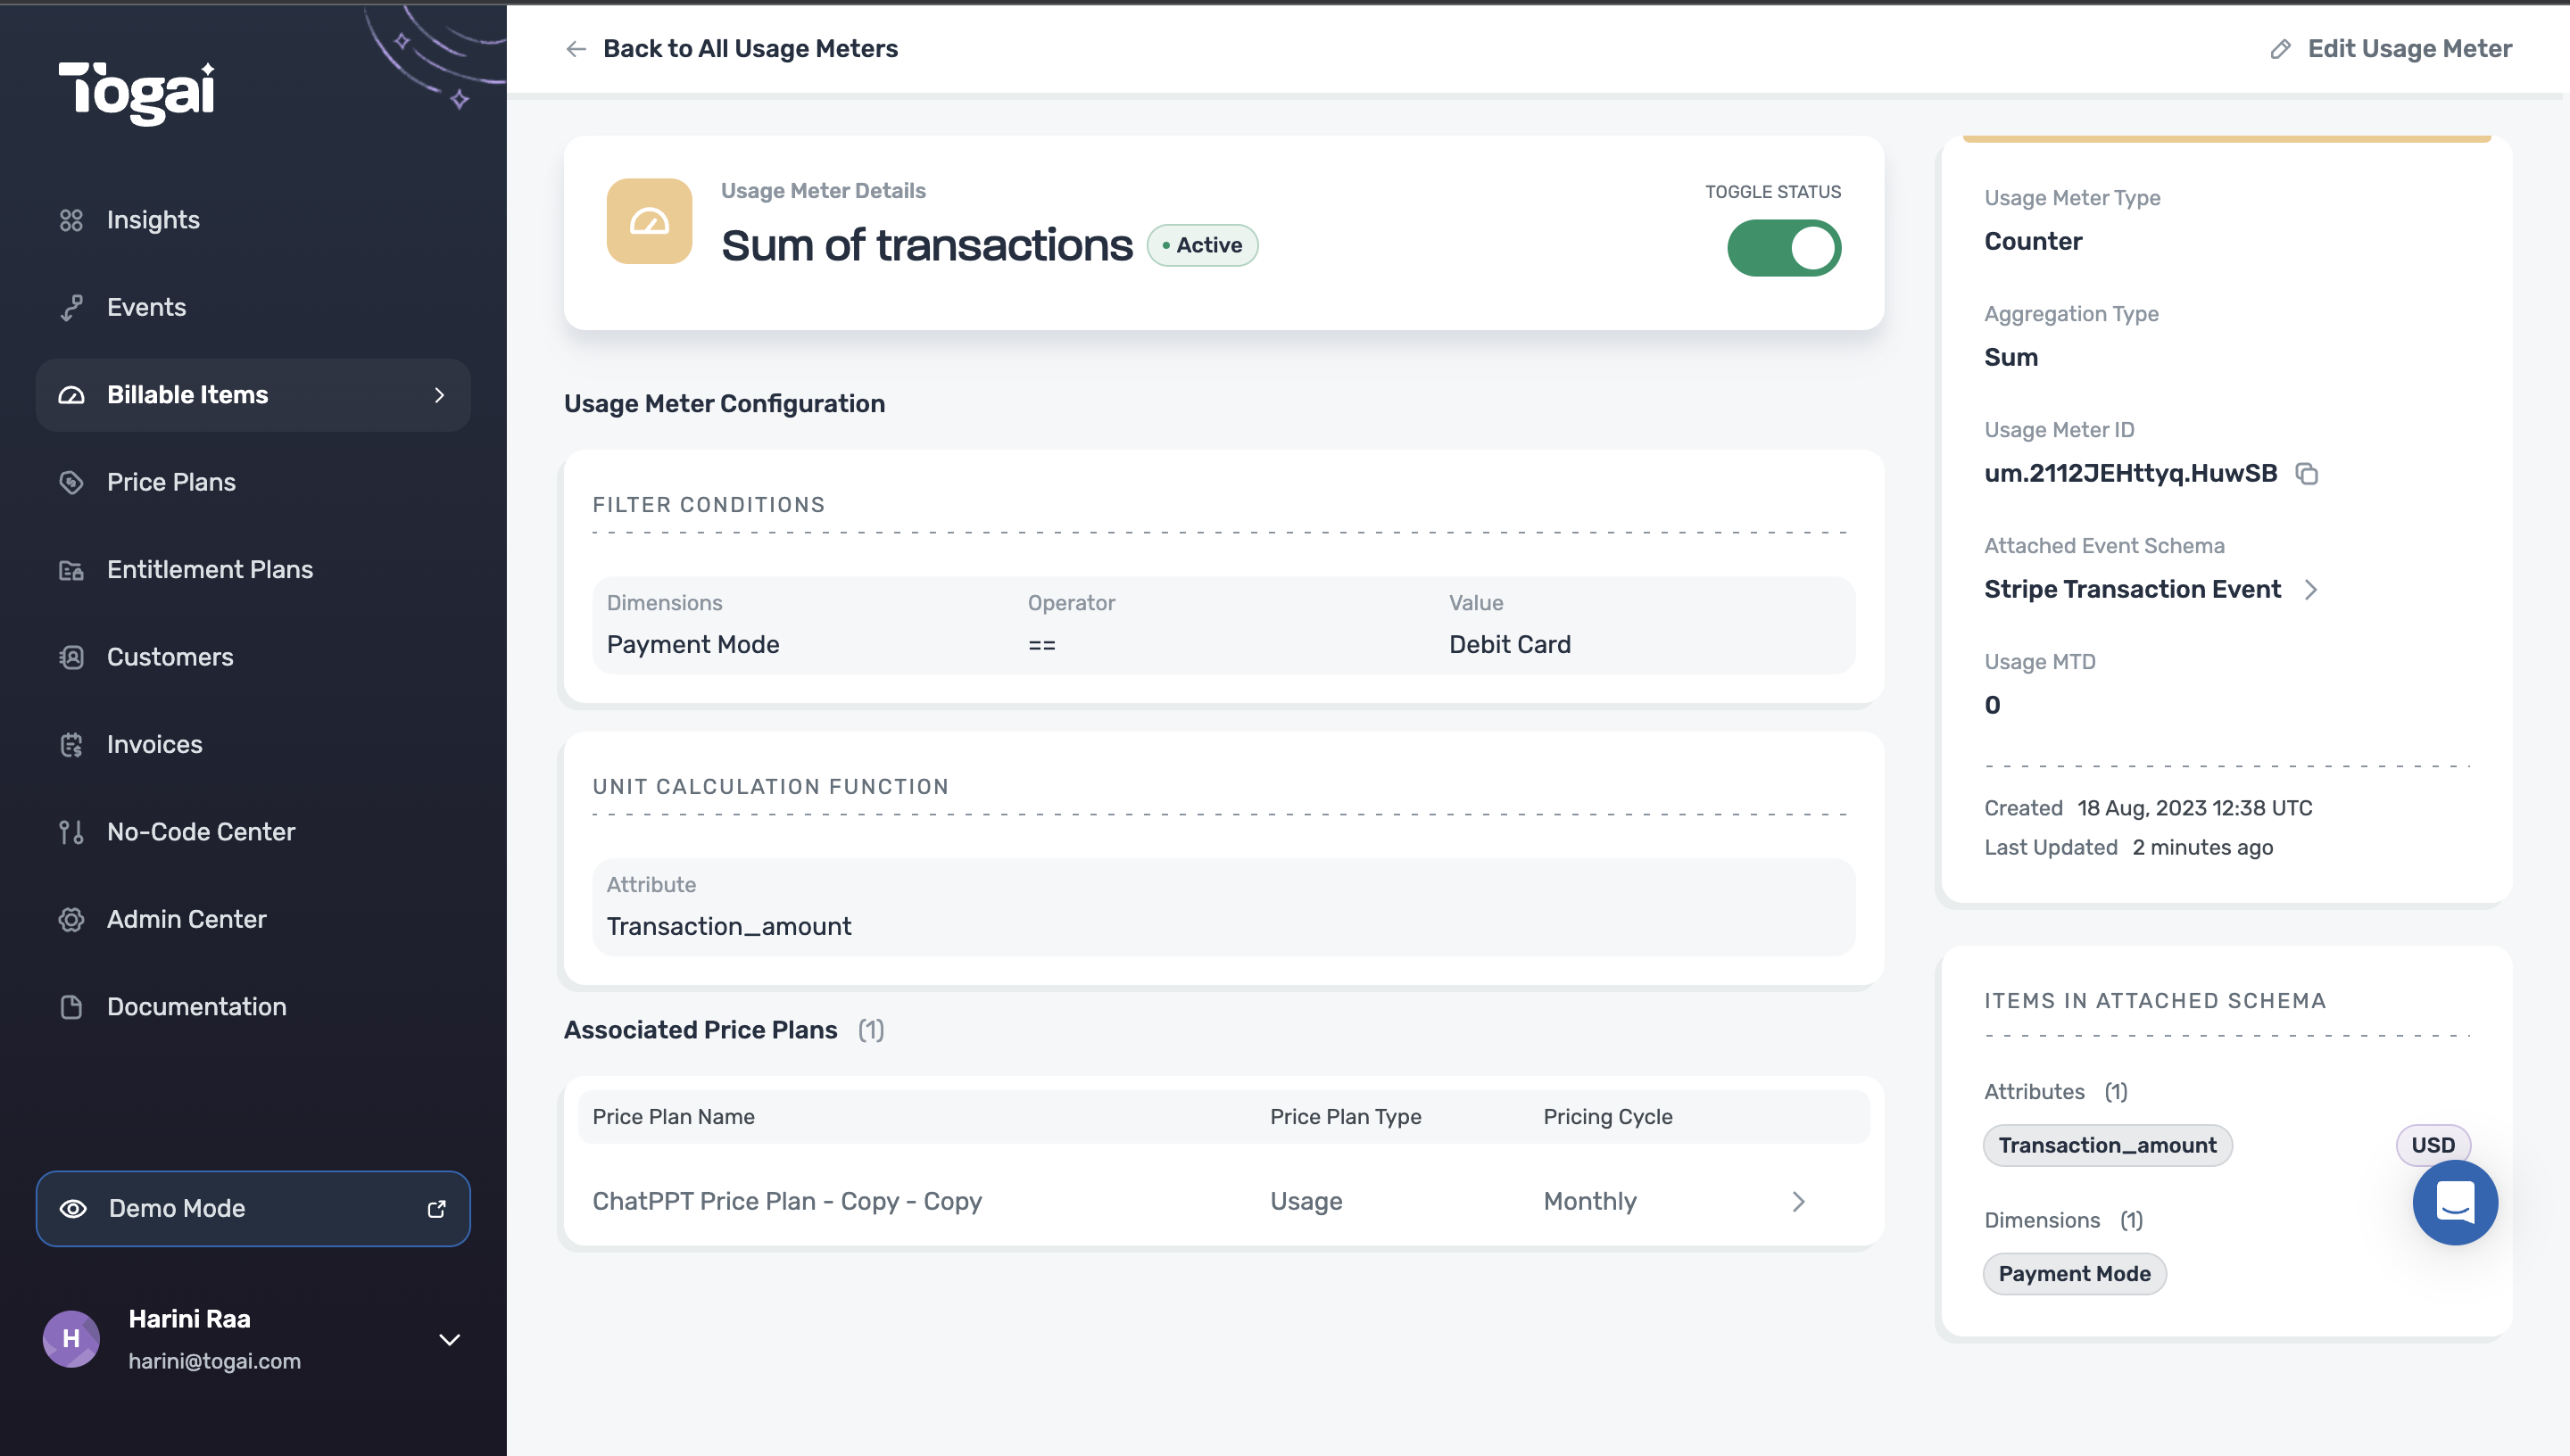Open Admin Center
The height and width of the screenshot is (1456, 2570).
[253, 920]
